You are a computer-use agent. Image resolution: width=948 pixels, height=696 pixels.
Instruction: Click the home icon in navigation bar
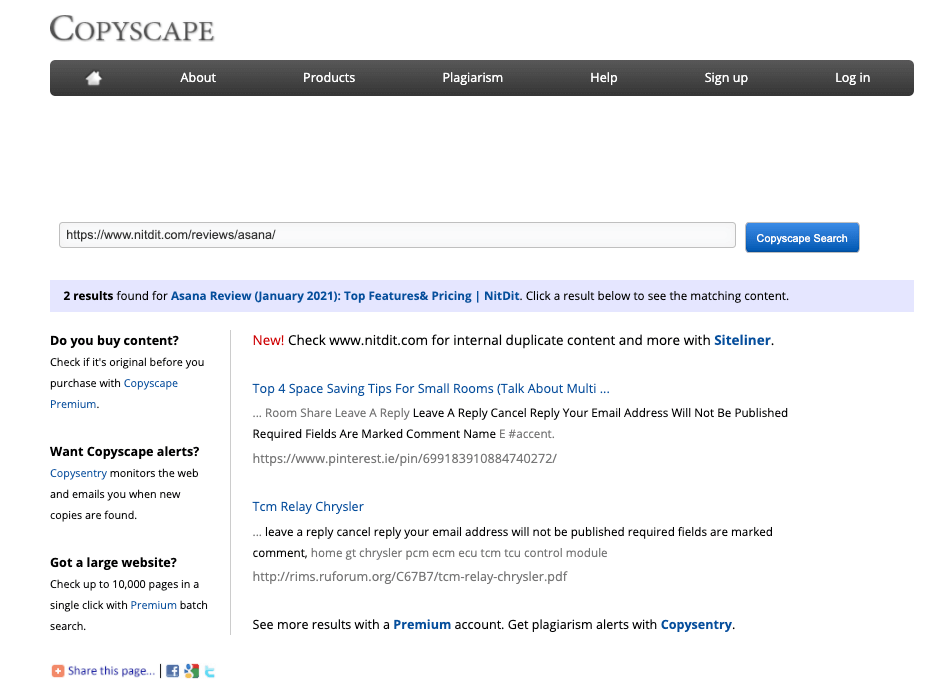coord(94,77)
